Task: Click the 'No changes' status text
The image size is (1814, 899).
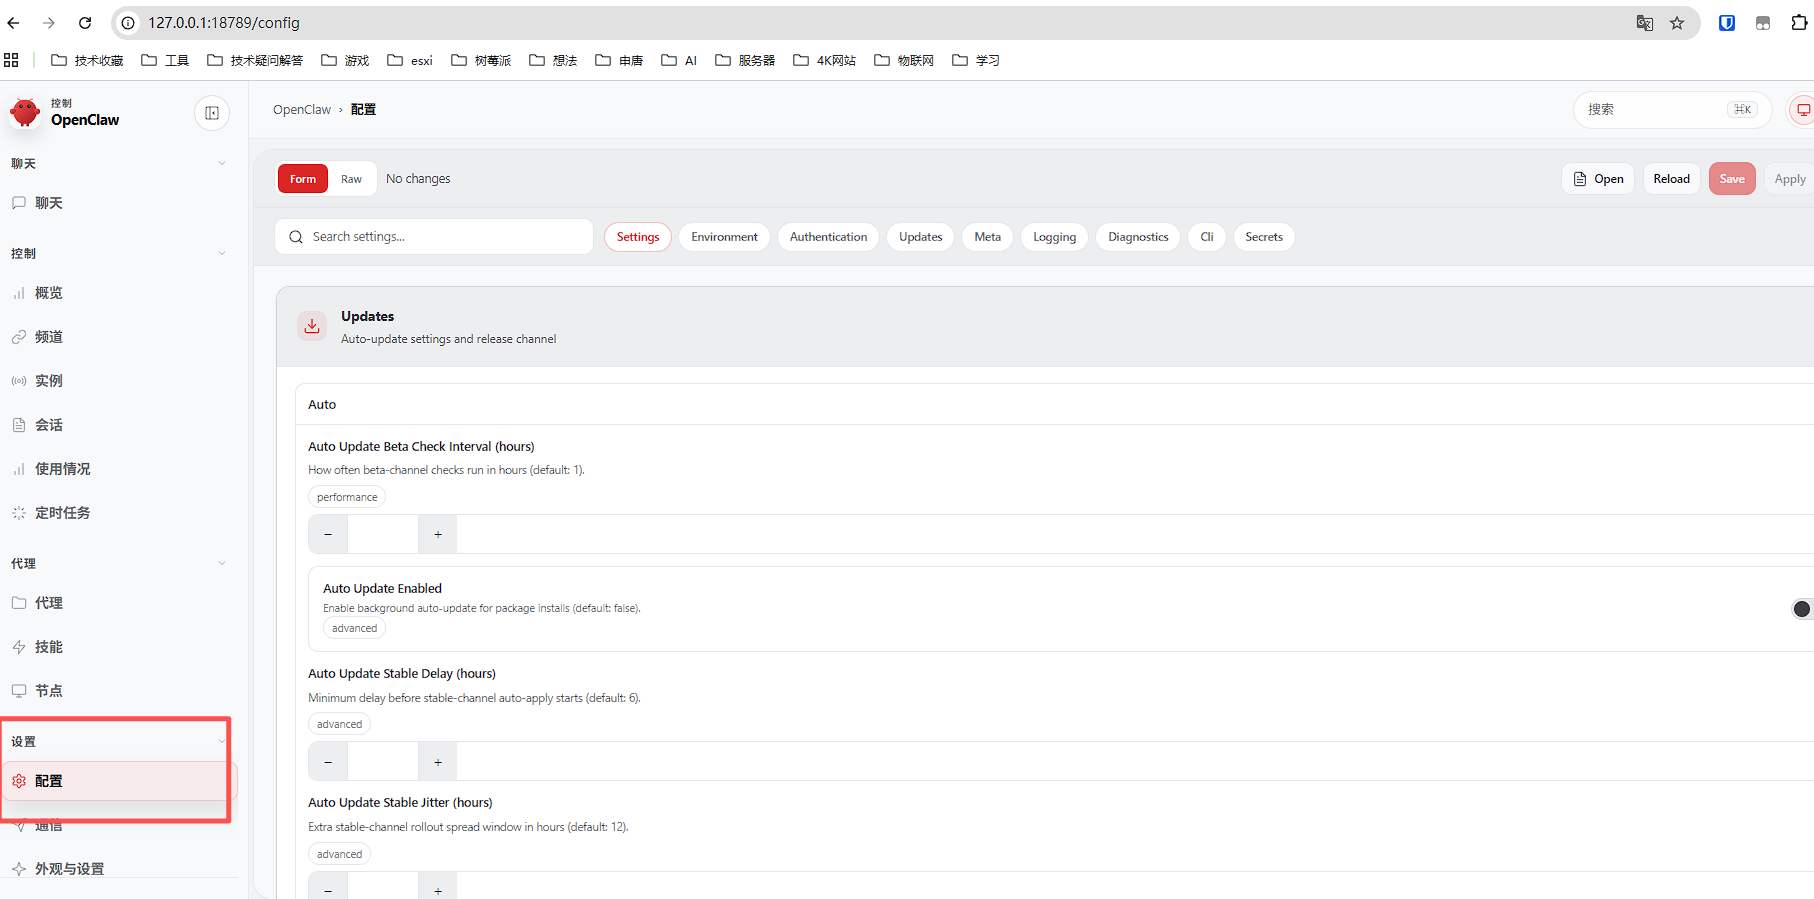Action: pos(418,179)
